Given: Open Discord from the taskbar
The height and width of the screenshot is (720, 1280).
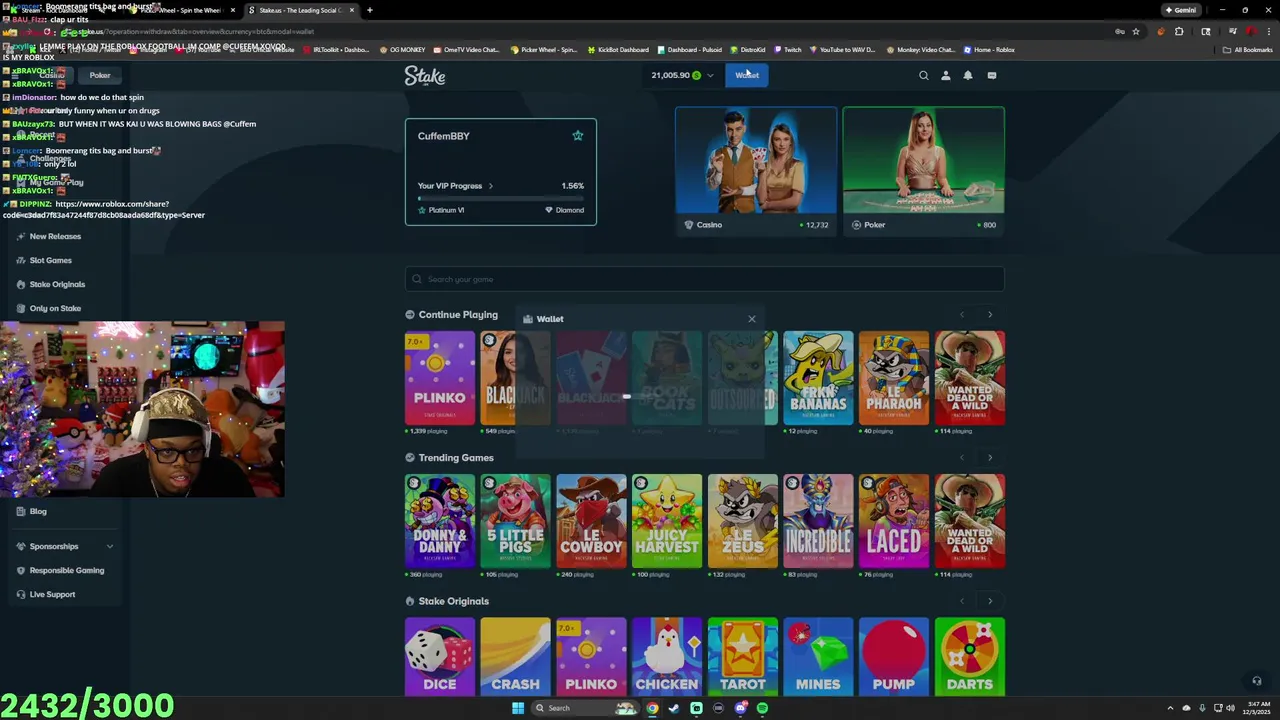Looking at the screenshot, I should point(740,708).
